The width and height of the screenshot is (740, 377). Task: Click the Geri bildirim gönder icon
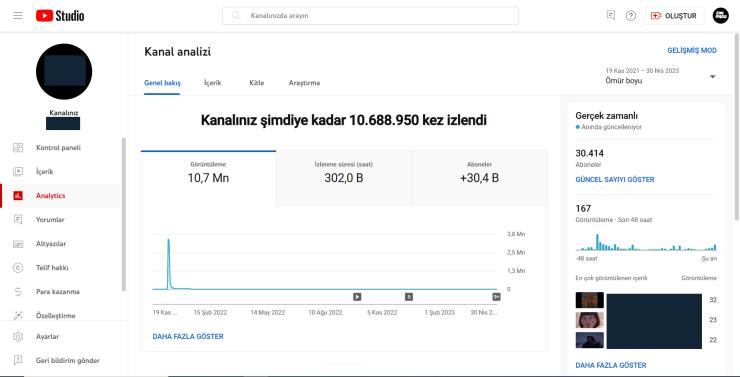pyautogui.click(x=18, y=360)
